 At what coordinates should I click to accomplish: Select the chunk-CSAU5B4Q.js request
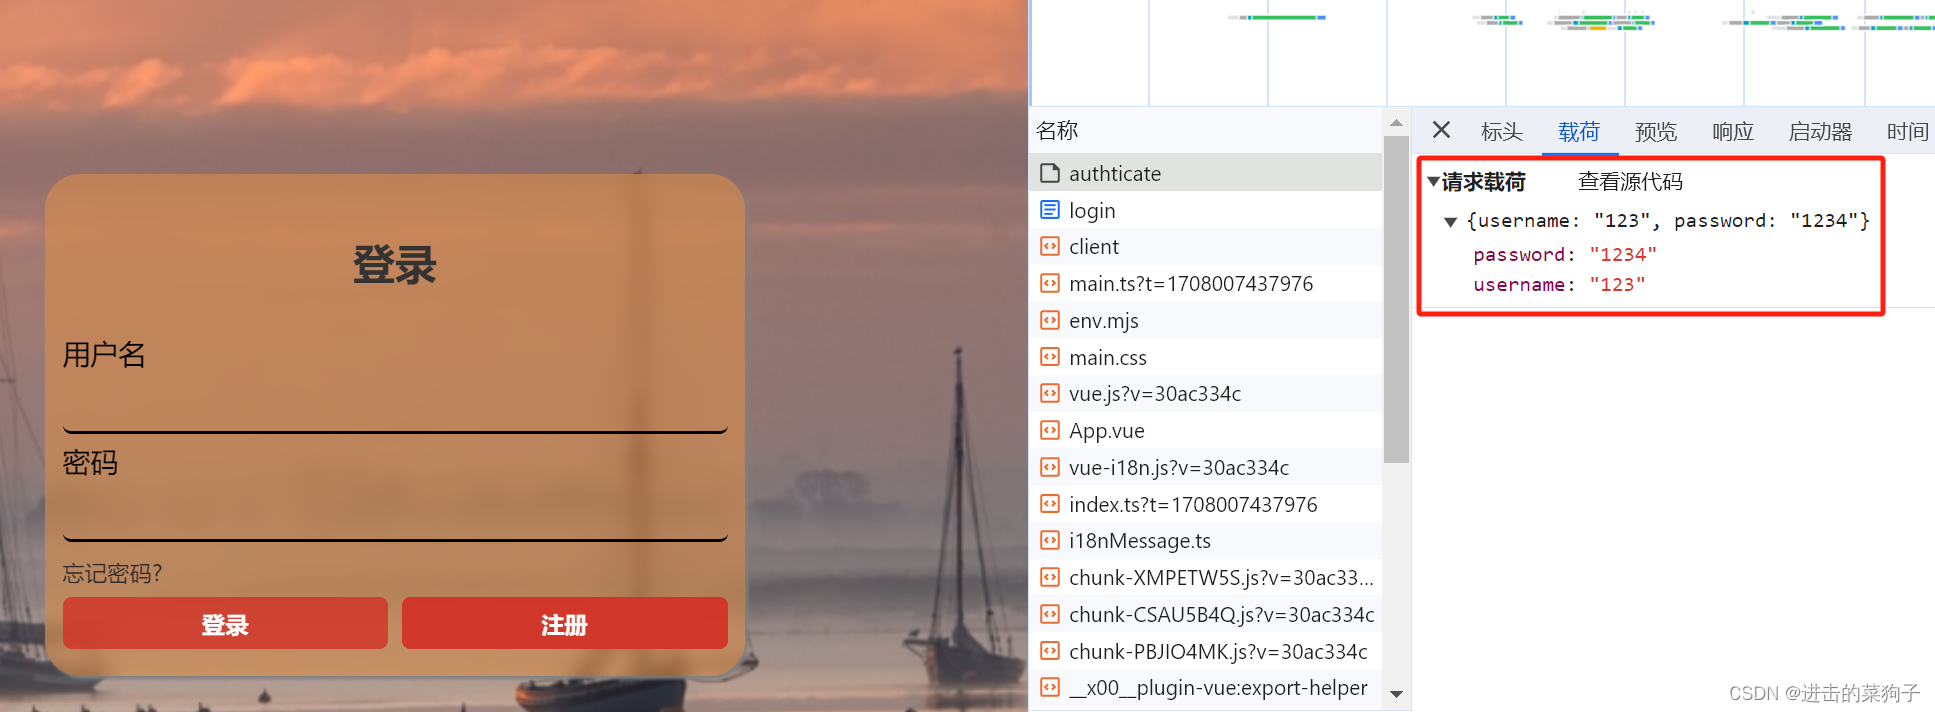1206,614
